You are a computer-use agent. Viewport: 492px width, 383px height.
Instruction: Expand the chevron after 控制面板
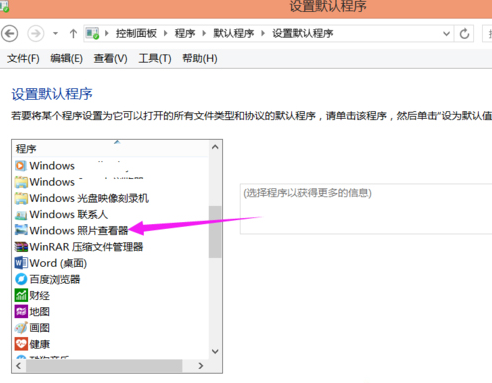[x=165, y=33]
